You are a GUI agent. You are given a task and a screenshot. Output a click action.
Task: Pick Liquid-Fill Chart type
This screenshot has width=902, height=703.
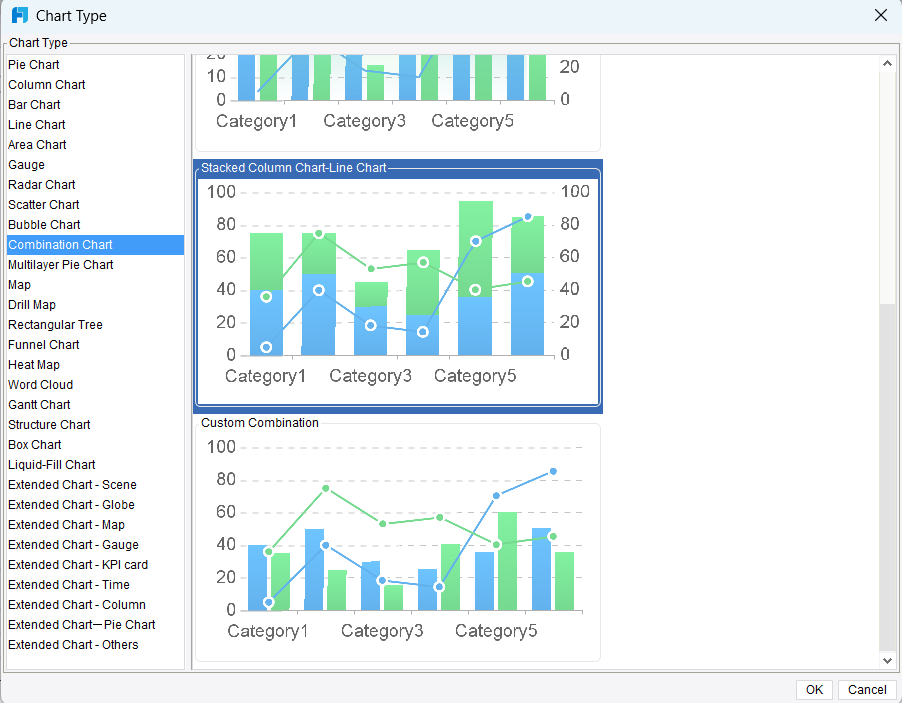pos(95,465)
